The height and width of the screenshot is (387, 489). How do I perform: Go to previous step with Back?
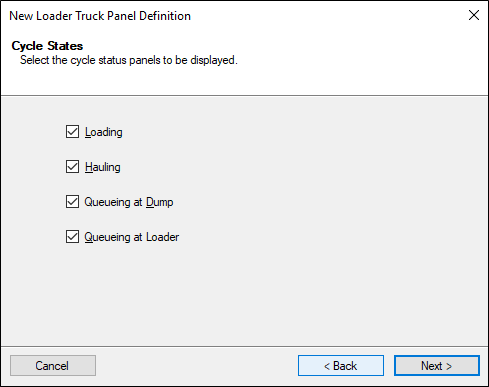pos(341,366)
